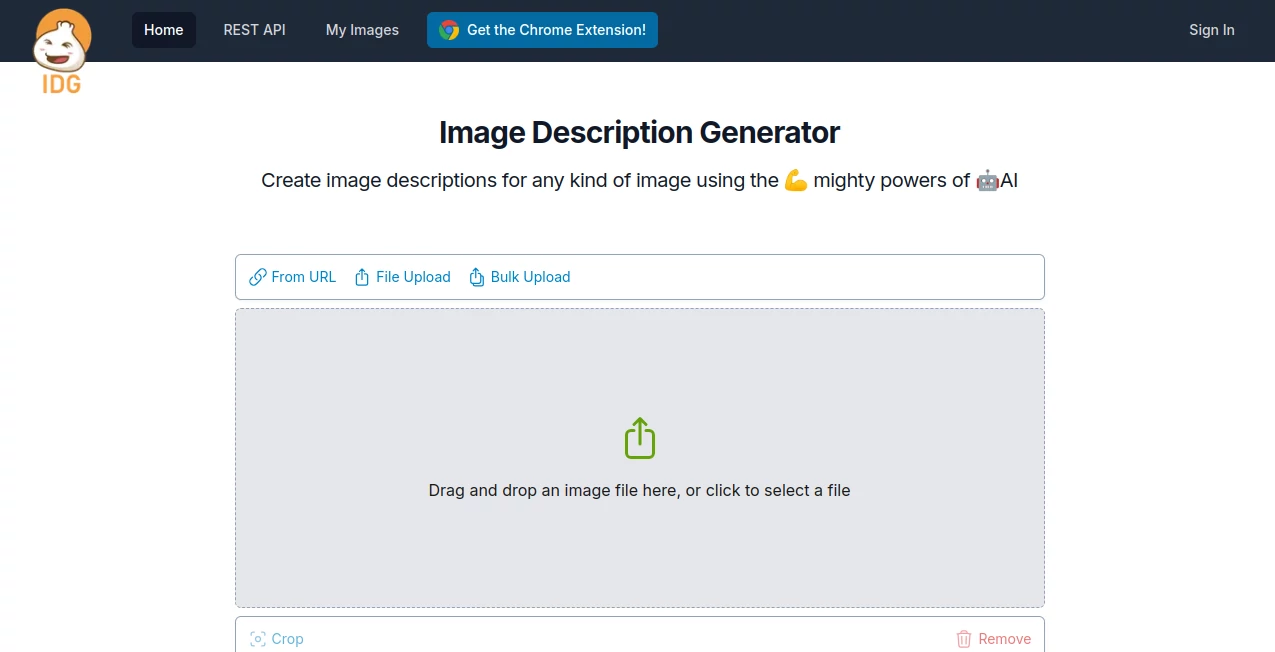Click the dumpling mascot logo
This screenshot has width=1275, height=652.
pyautogui.click(x=62, y=38)
